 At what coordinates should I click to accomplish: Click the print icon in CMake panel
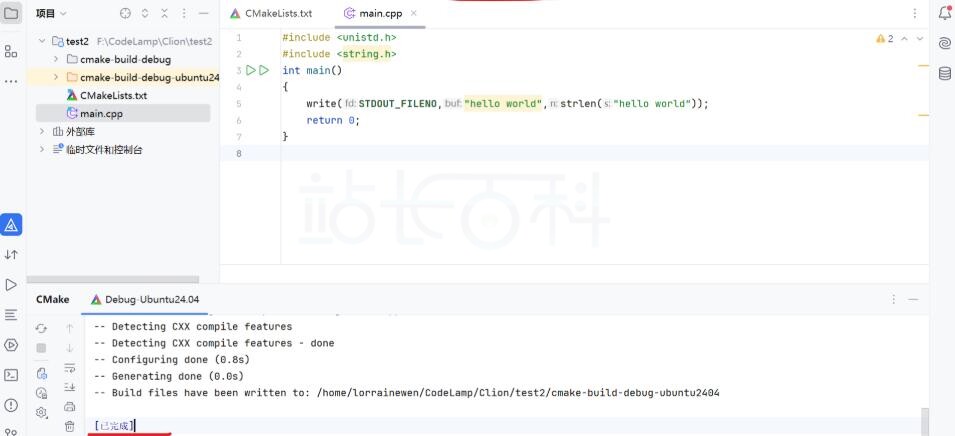[69, 407]
